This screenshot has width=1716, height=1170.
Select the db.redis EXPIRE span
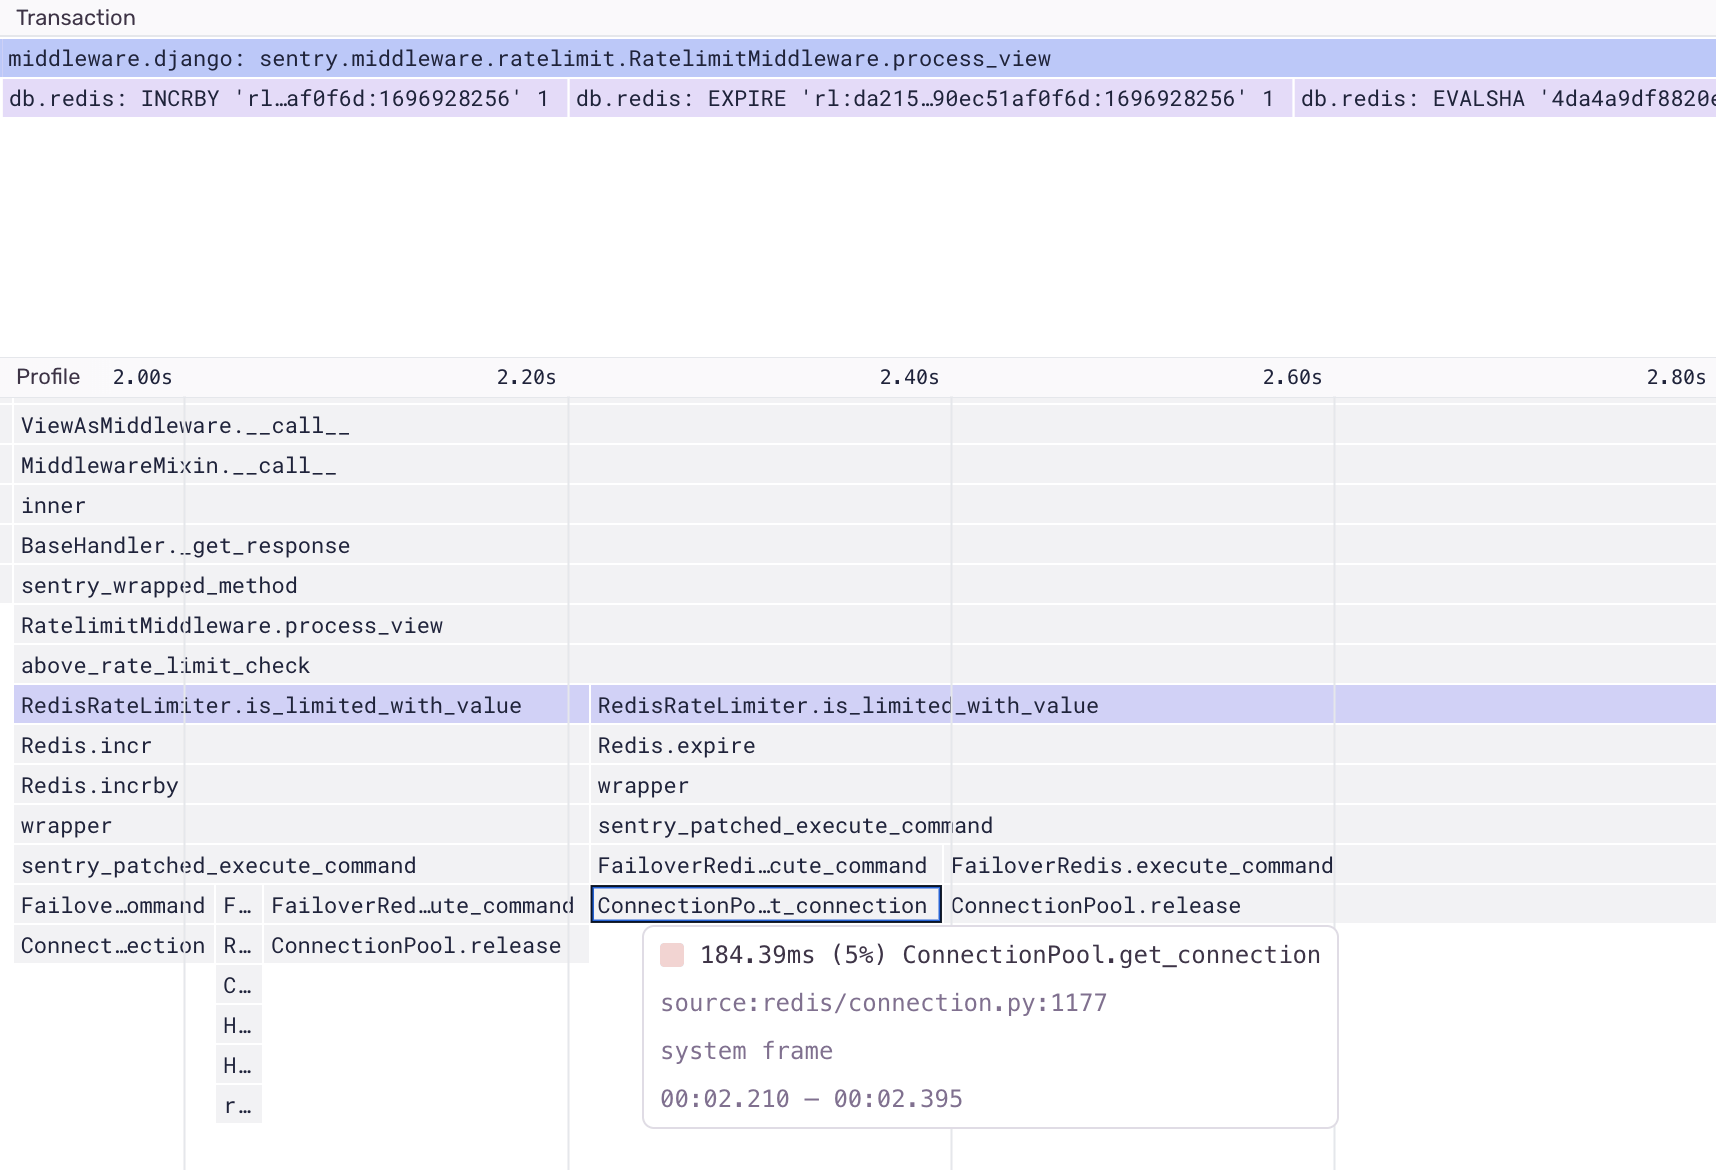[930, 99]
